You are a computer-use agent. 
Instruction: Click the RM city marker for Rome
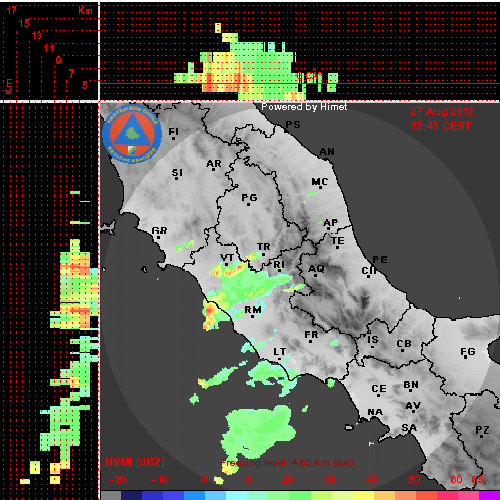click(252, 316)
